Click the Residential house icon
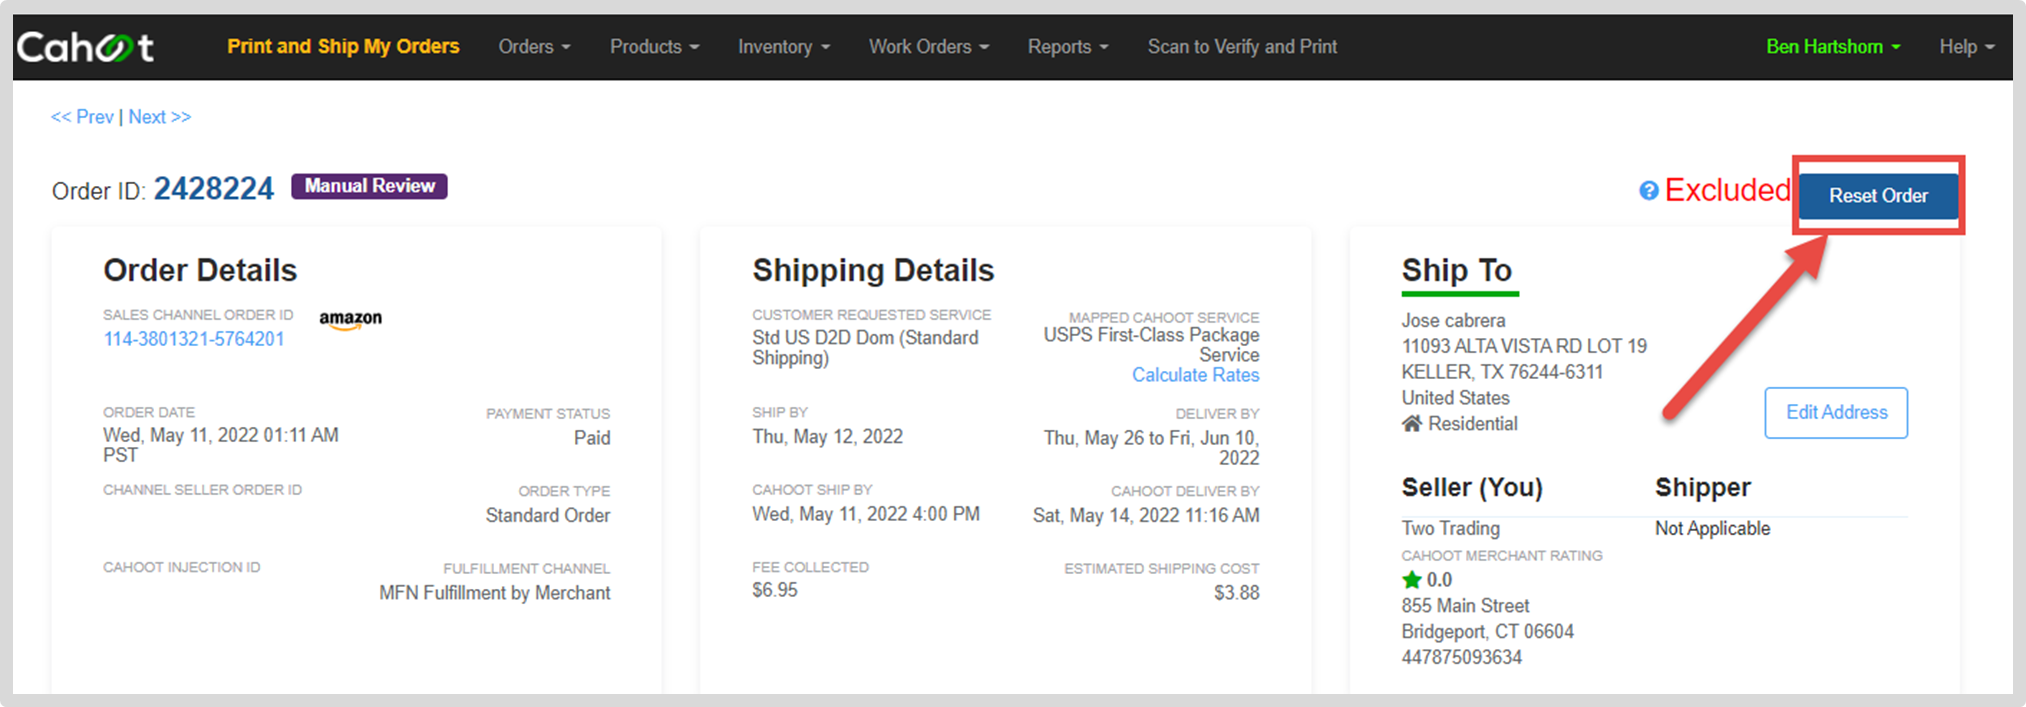The height and width of the screenshot is (707, 2026). (1412, 424)
